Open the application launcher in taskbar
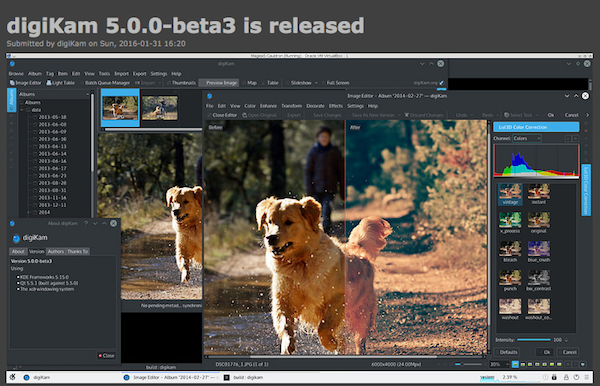This screenshot has height=386, width=600. [x=12, y=377]
